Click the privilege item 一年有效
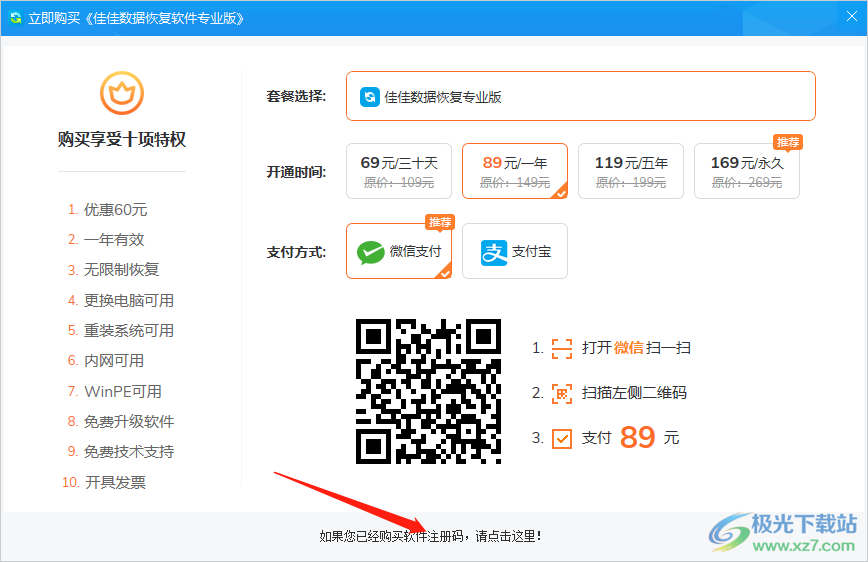 (106, 240)
